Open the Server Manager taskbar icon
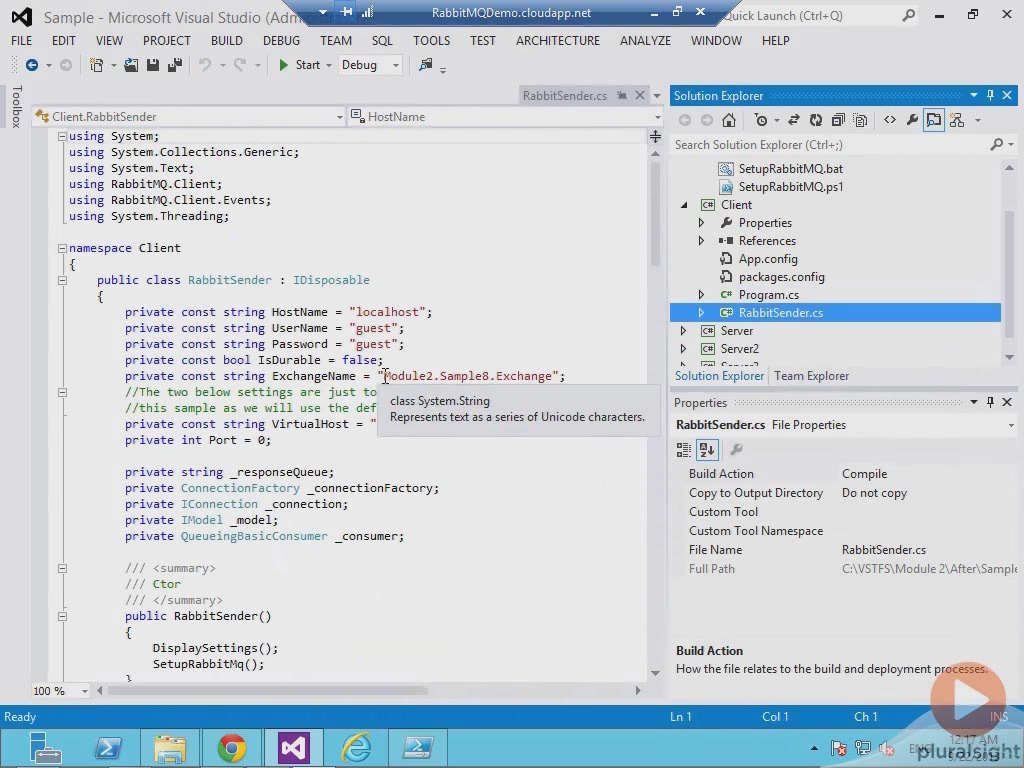This screenshot has width=1024, height=768. point(45,748)
